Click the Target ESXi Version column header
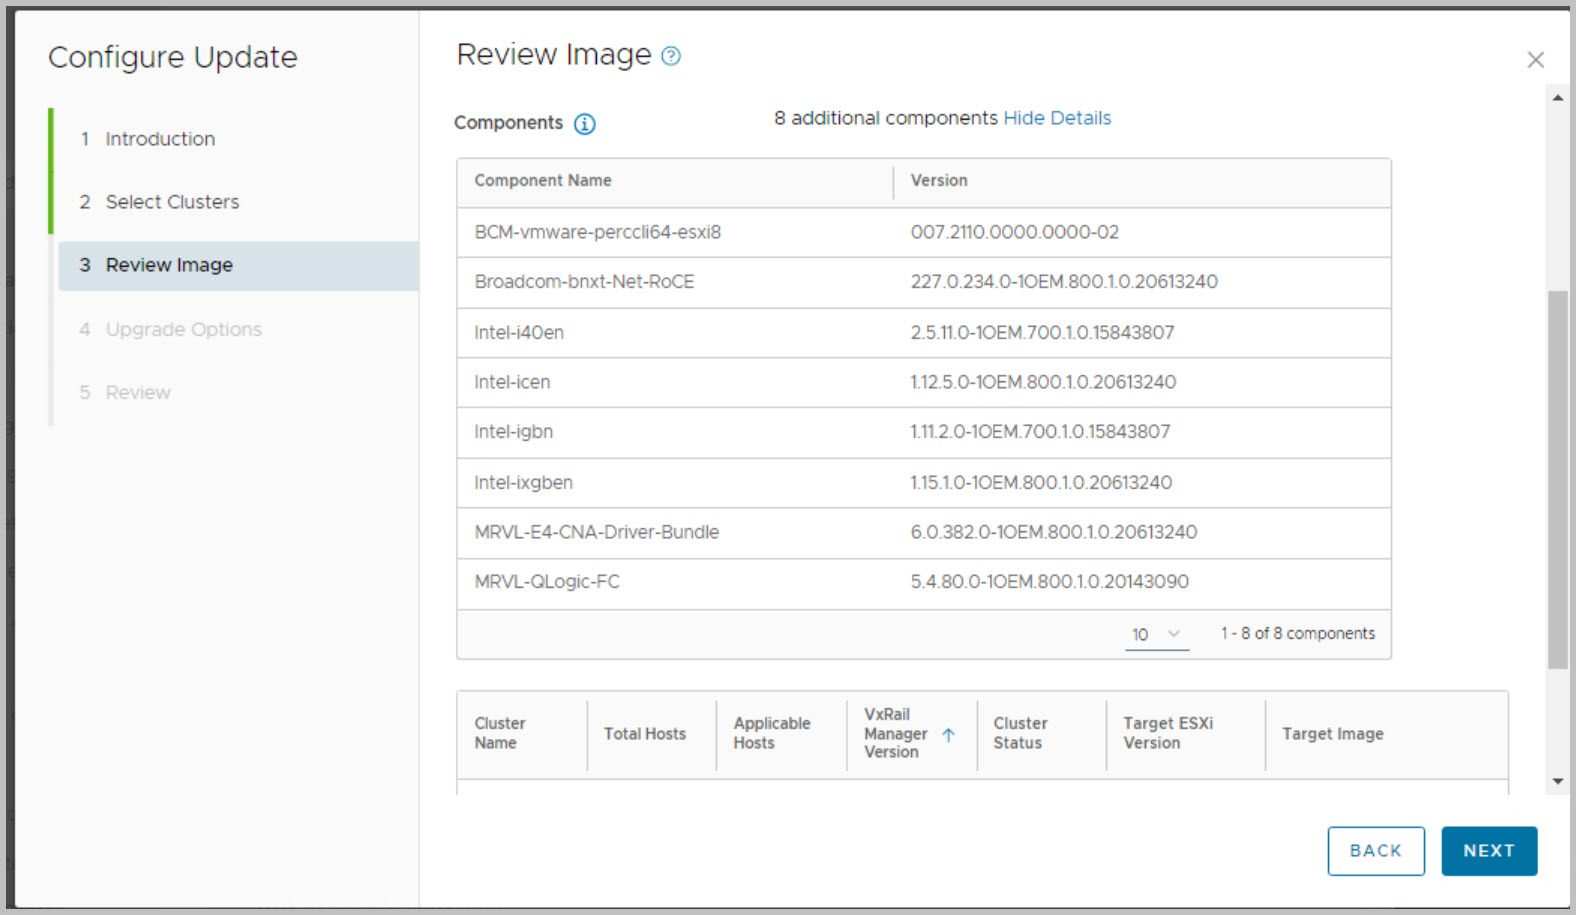Viewport: 1576px width, 915px height. 1167,733
